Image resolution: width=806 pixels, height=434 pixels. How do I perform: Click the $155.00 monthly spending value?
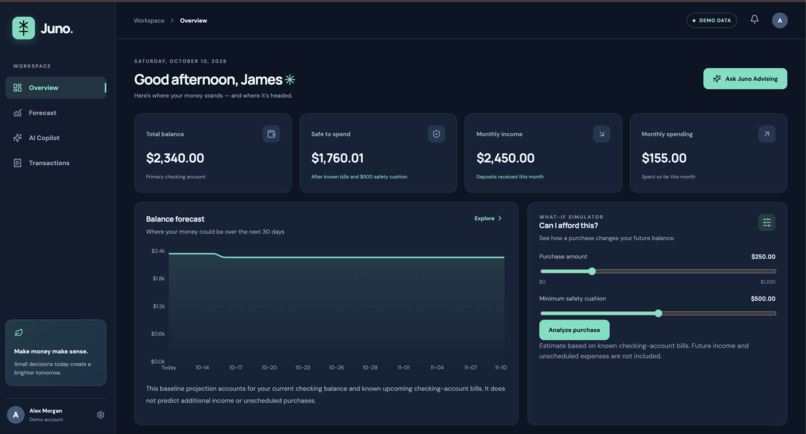point(664,158)
